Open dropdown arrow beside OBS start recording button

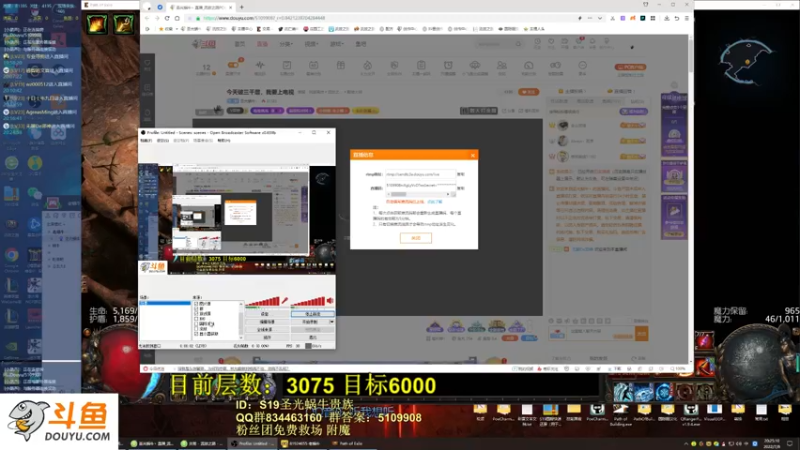tap(332, 322)
